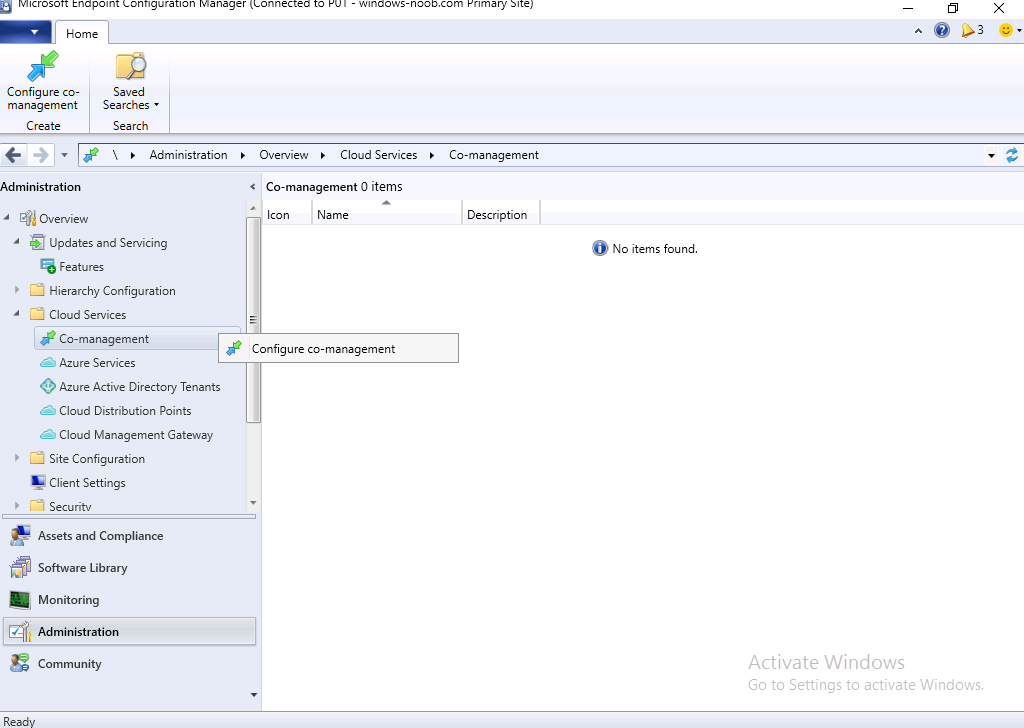Image resolution: width=1024 pixels, height=728 pixels.
Task: Click the Hierarchy Configuration folder icon
Action: [x=37, y=290]
